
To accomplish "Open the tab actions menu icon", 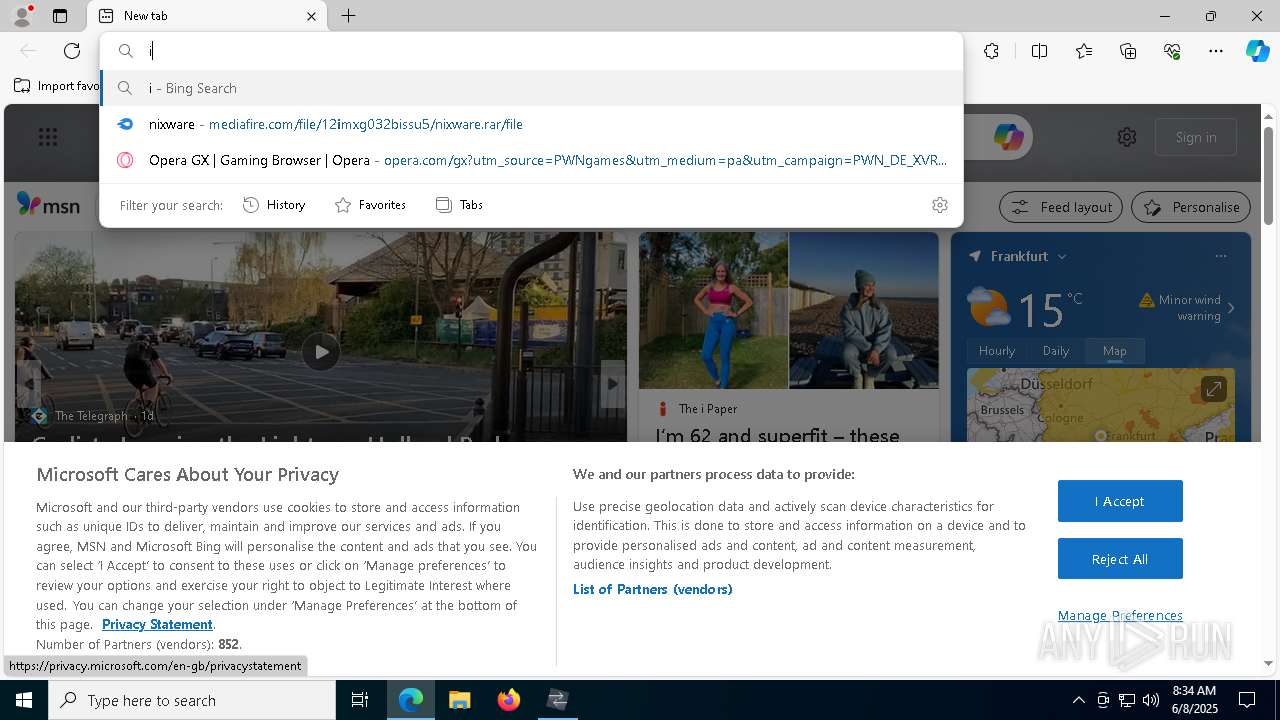I will 60,16.
